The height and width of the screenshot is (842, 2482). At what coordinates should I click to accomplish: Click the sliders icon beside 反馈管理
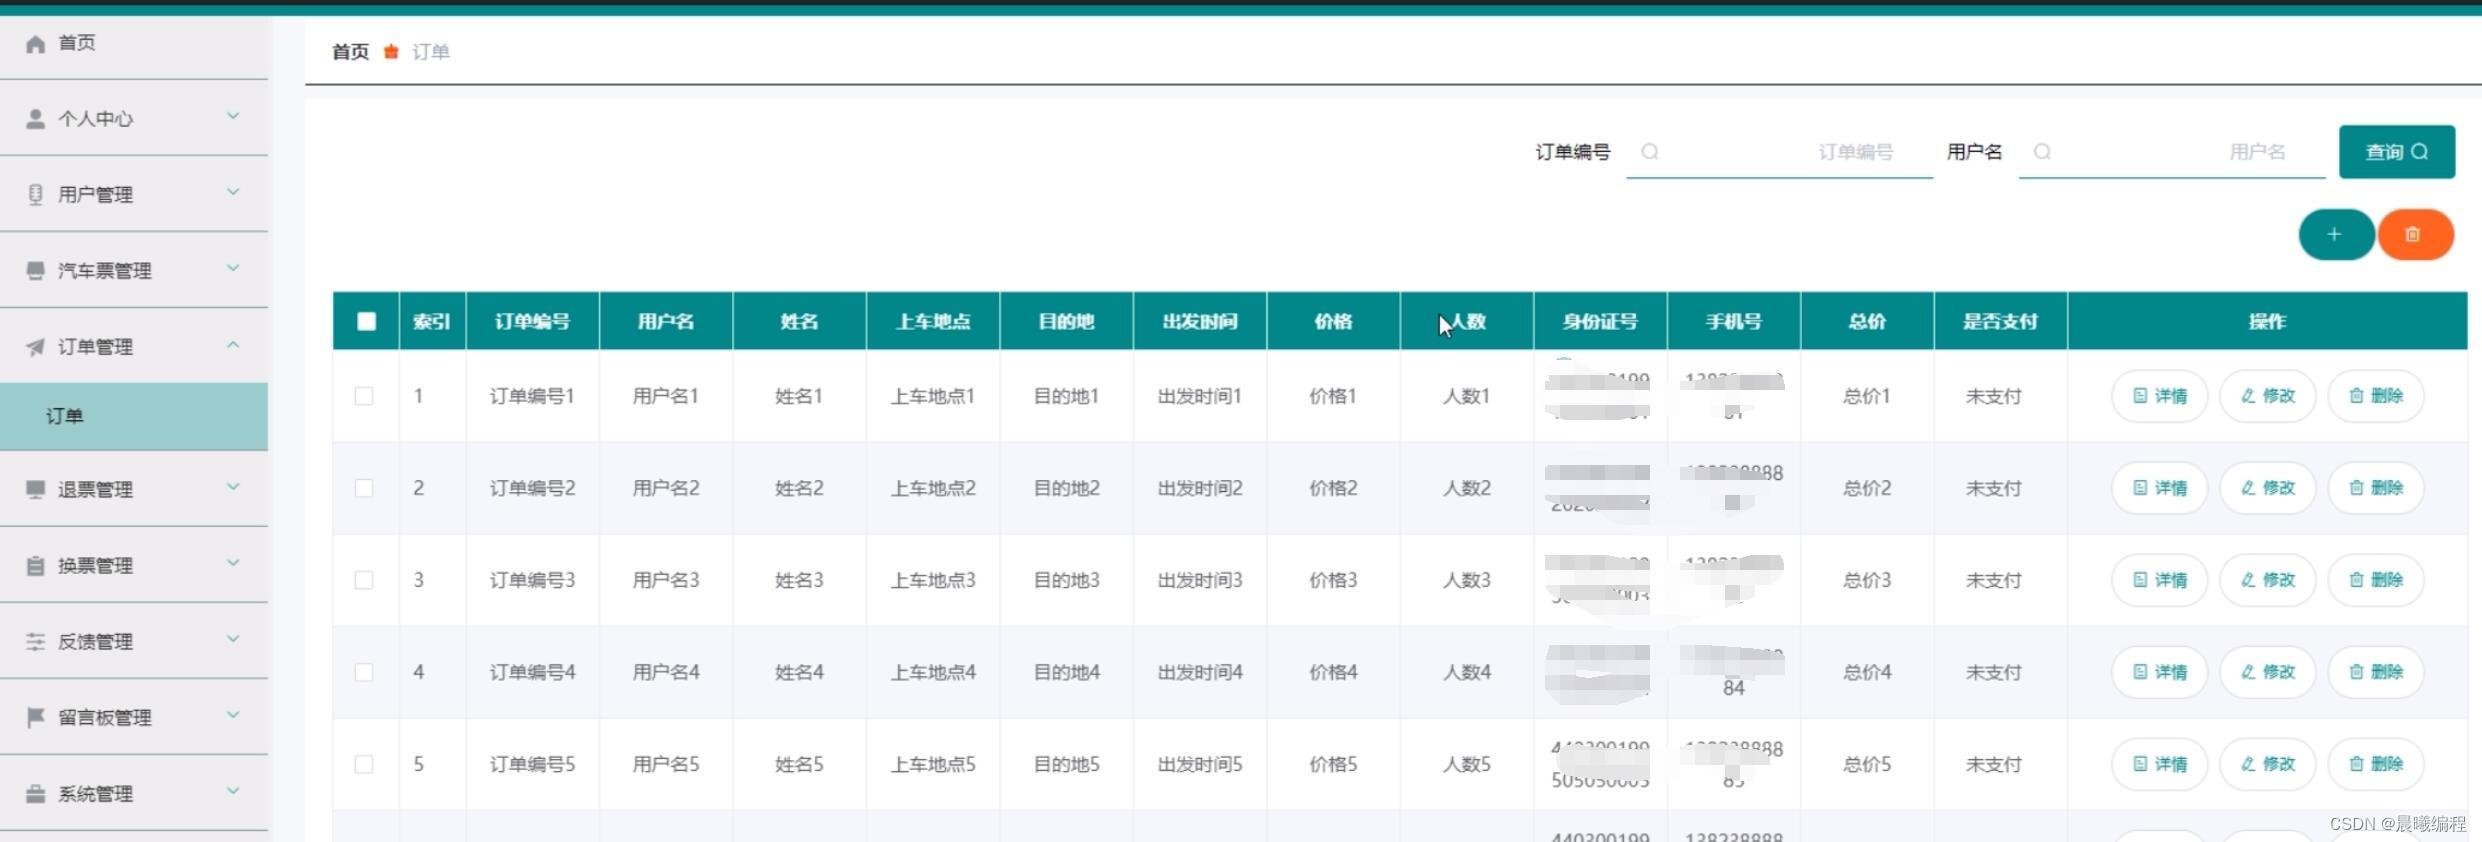coord(35,641)
